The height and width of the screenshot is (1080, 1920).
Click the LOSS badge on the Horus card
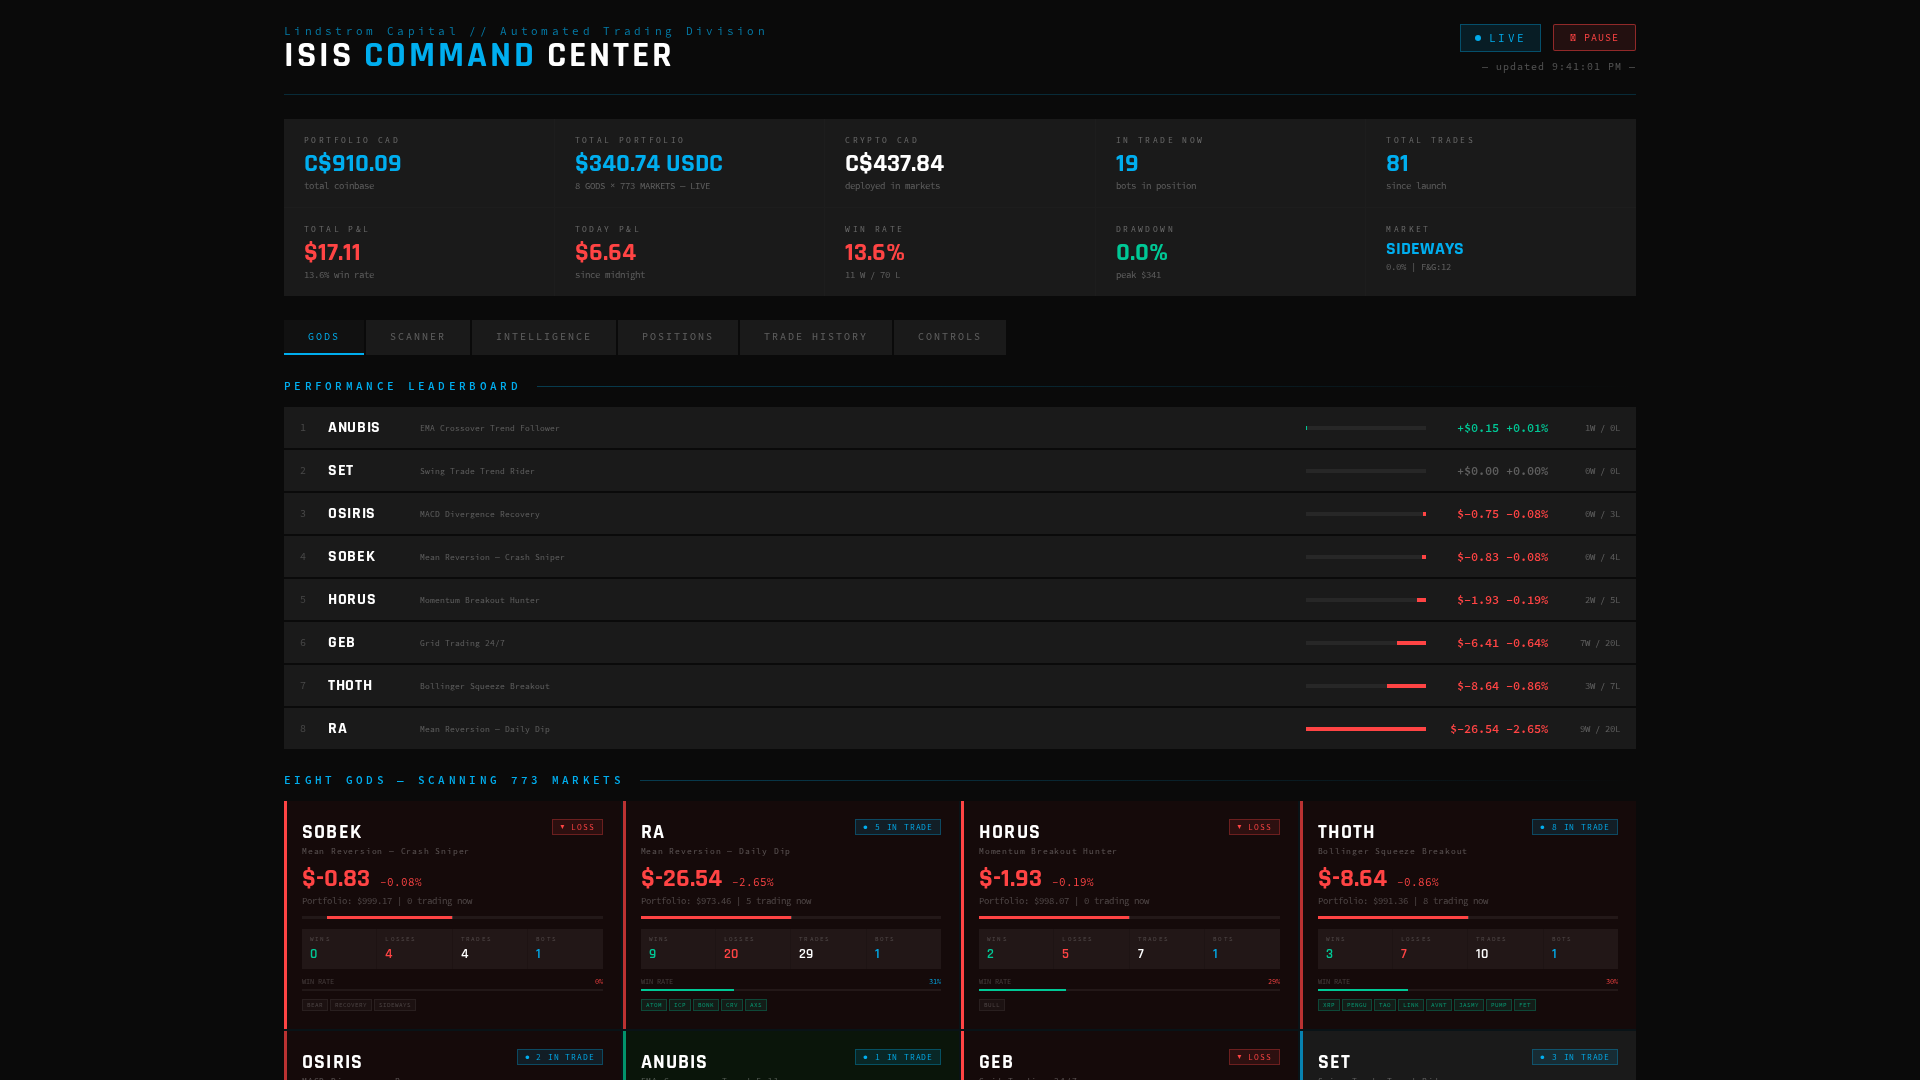point(1254,827)
